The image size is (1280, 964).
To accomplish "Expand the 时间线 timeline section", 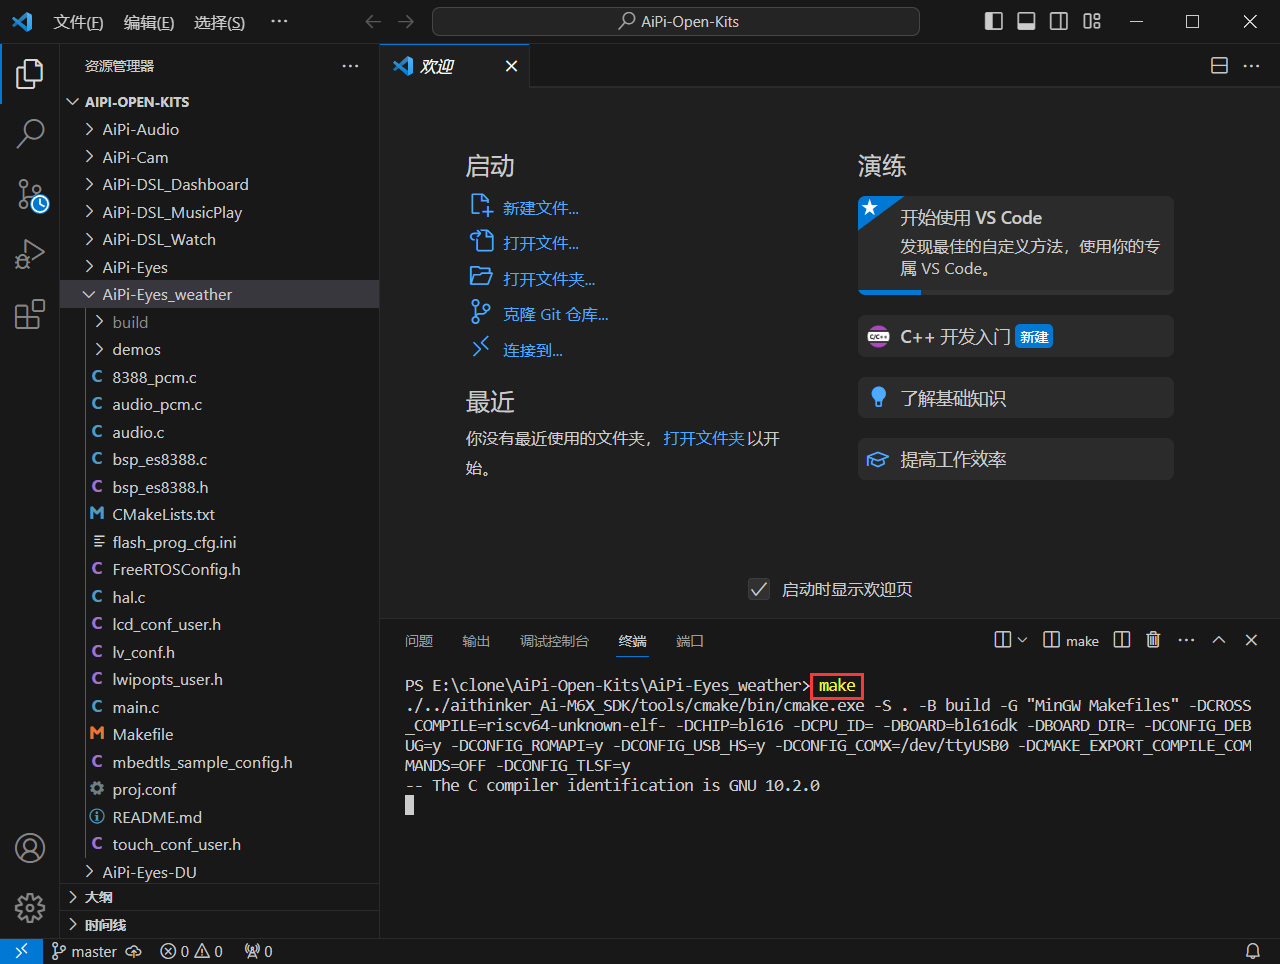I will tap(220, 925).
